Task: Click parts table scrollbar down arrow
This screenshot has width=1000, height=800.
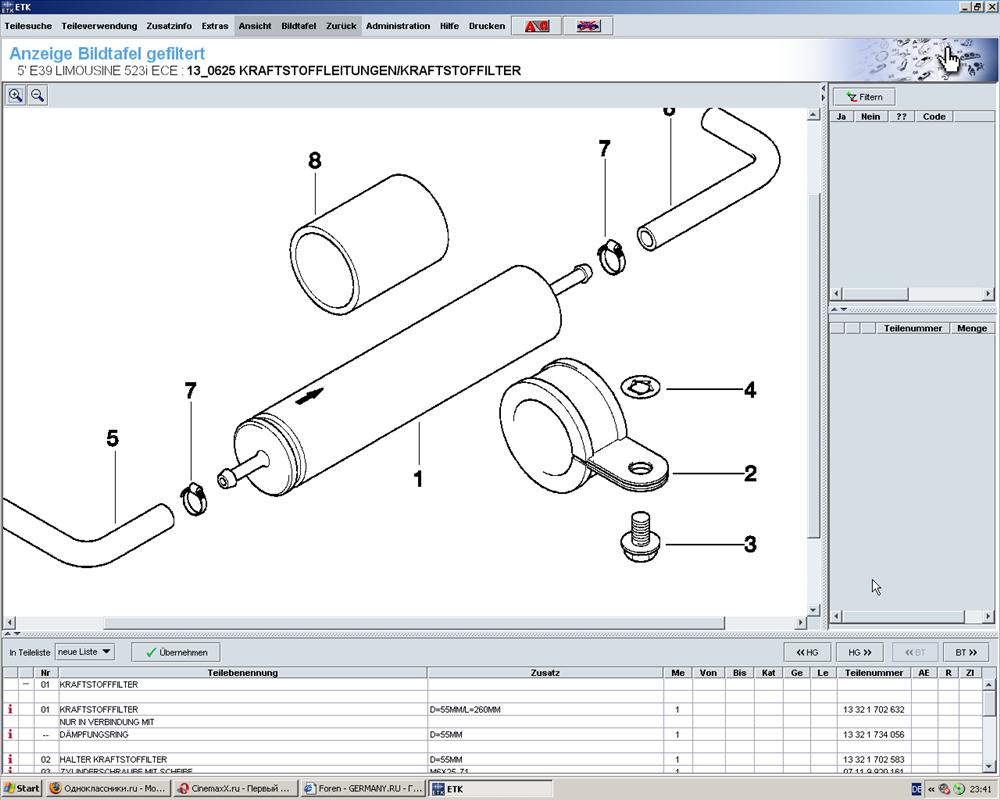Action: 989,766
